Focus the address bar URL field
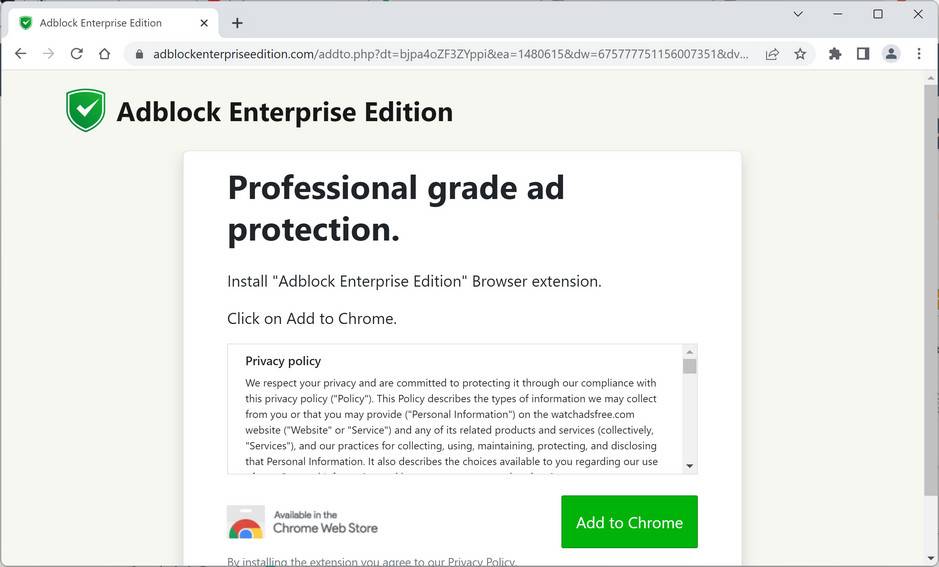 click(x=450, y=54)
